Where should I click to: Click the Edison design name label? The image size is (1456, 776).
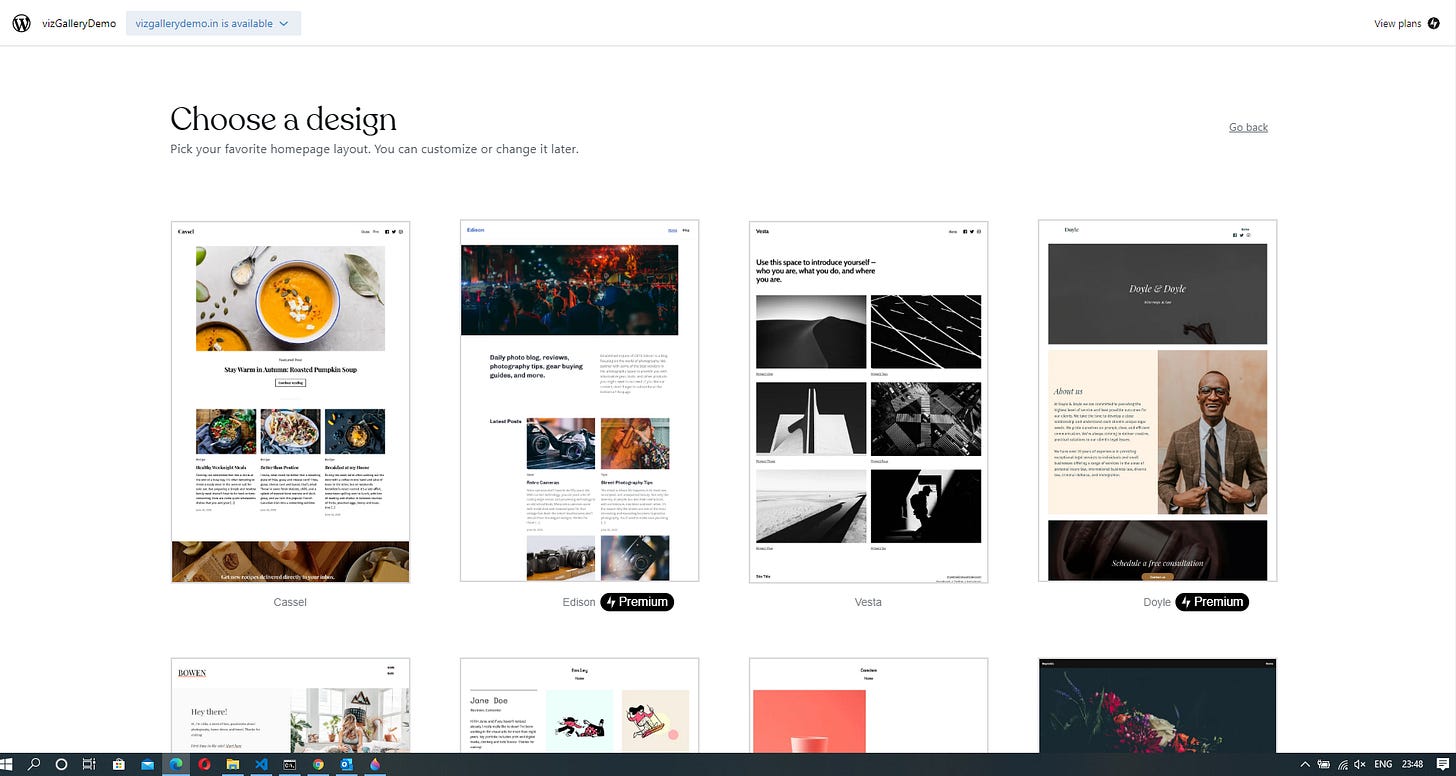pos(579,602)
